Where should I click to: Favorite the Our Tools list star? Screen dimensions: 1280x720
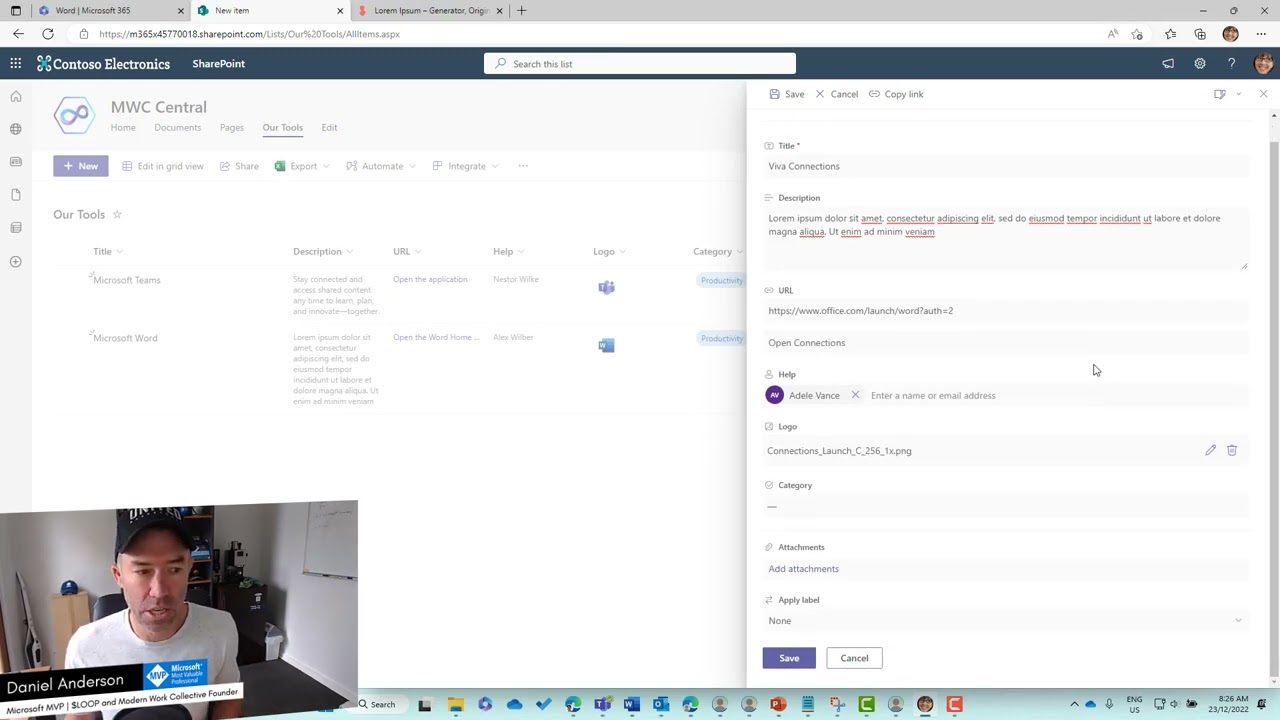point(117,214)
